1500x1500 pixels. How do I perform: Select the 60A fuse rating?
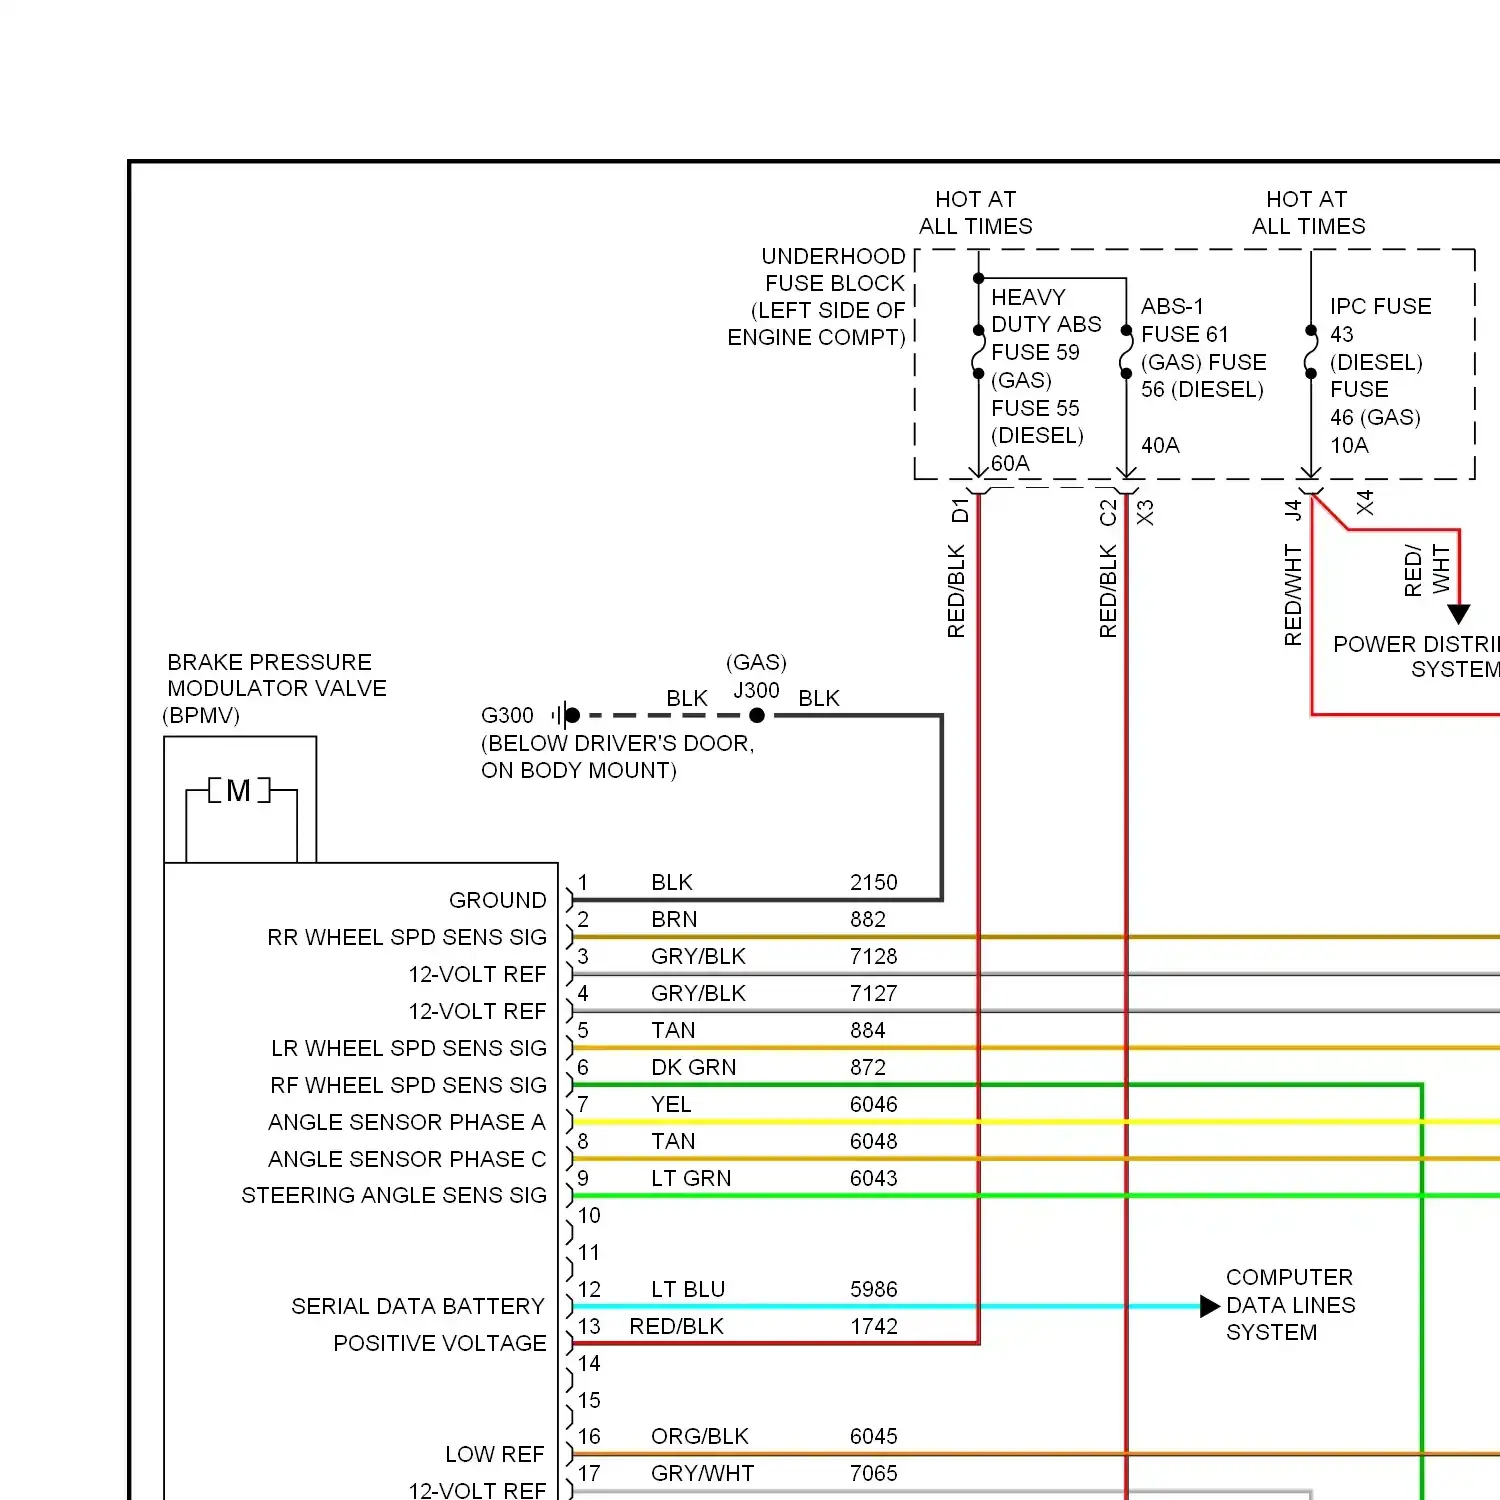click(x=1010, y=464)
